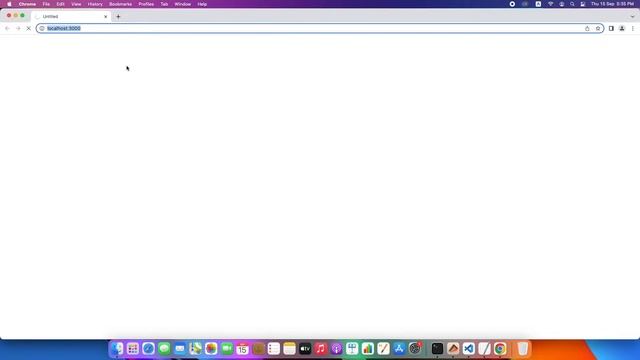This screenshot has height=360, width=640.
Task: Open the Profiles menu
Action: pyautogui.click(x=146, y=4)
